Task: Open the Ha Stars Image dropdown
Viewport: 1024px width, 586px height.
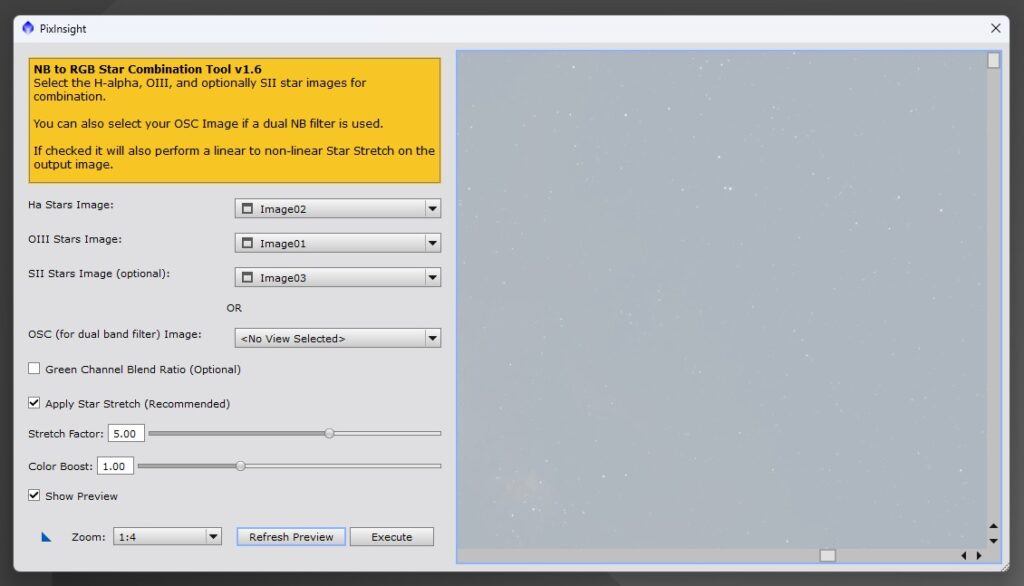Action: (x=433, y=208)
